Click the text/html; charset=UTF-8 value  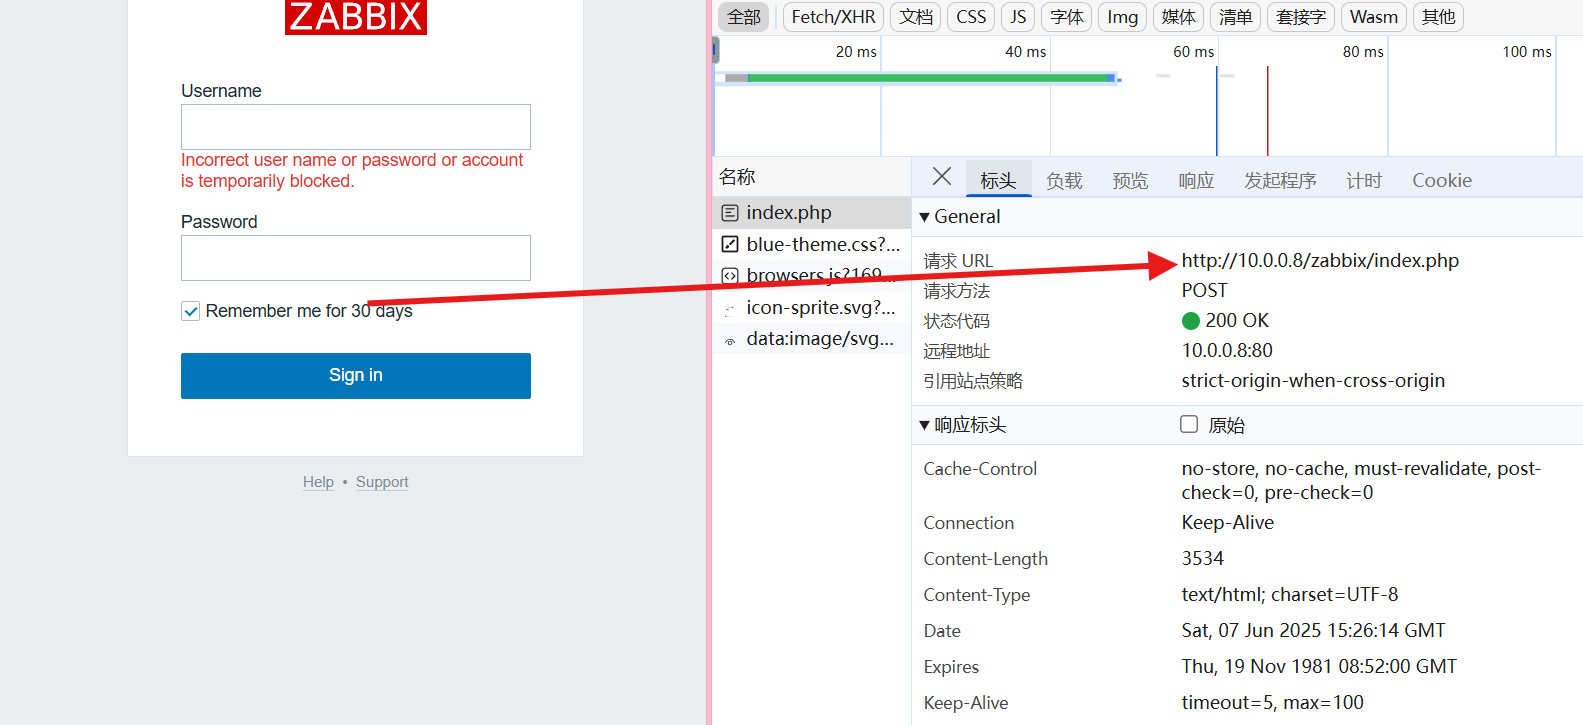point(1290,595)
